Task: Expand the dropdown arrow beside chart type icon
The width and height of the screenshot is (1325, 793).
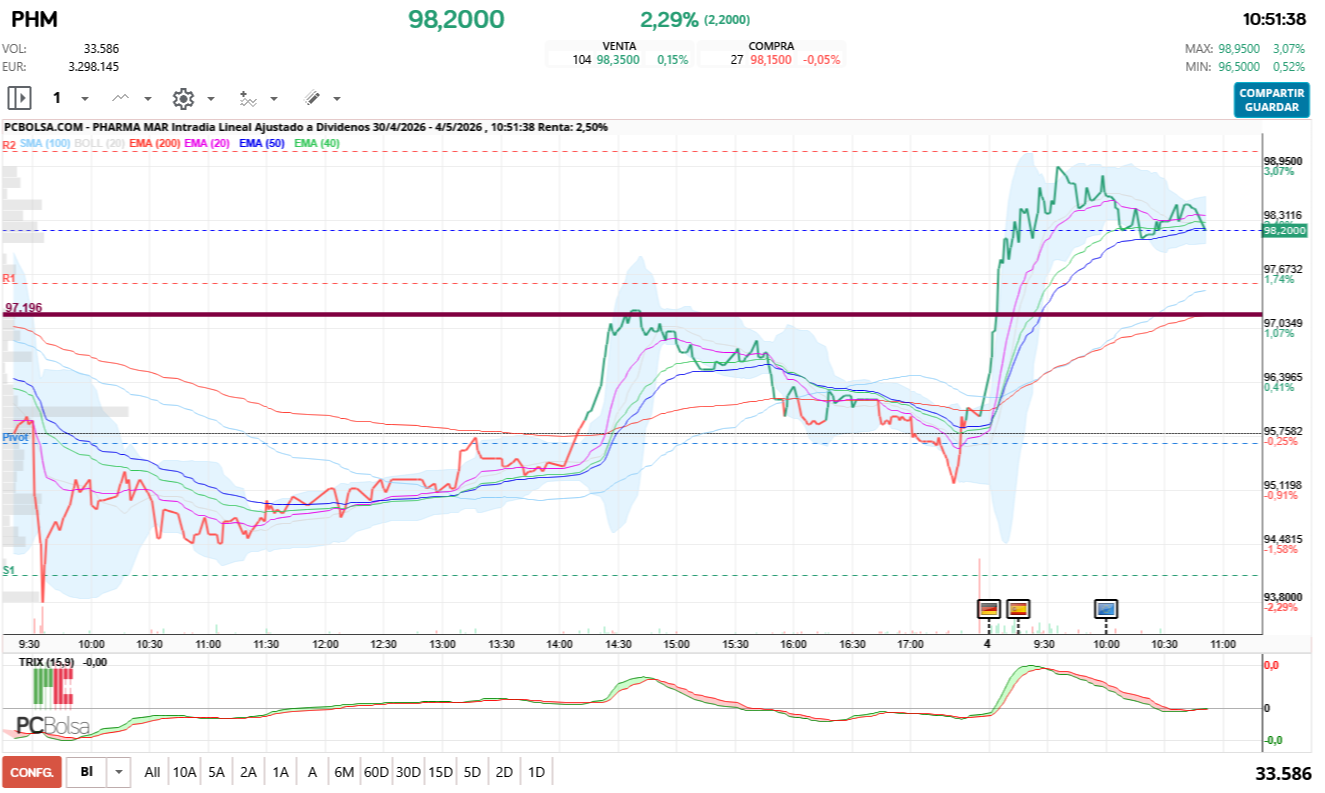Action: pyautogui.click(x=148, y=99)
